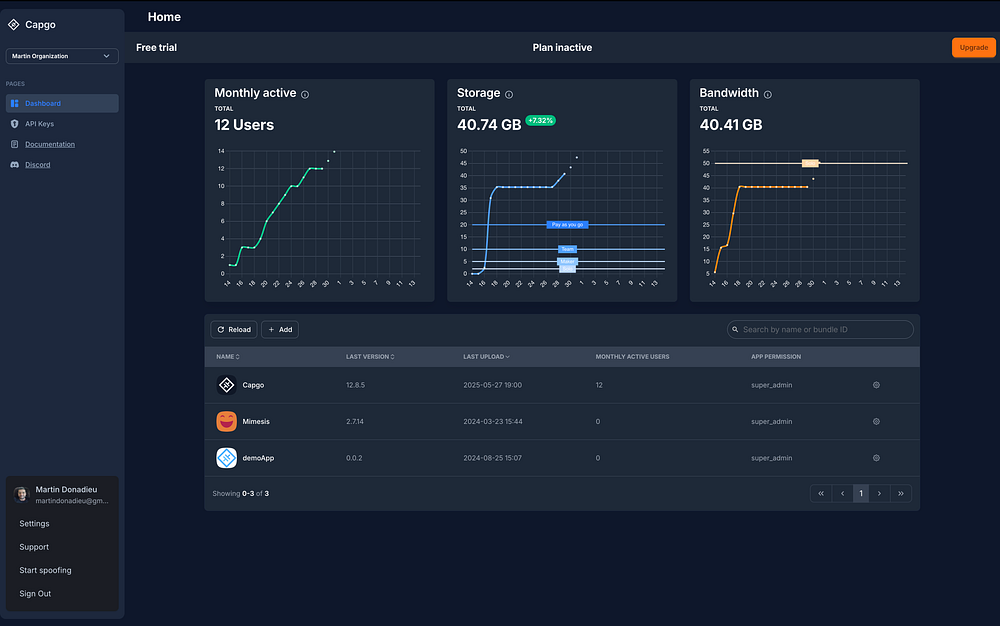Screen dimensions: 1000x626
Task: Sort table by the Last Version column
Action: click(x=370, y=356)
